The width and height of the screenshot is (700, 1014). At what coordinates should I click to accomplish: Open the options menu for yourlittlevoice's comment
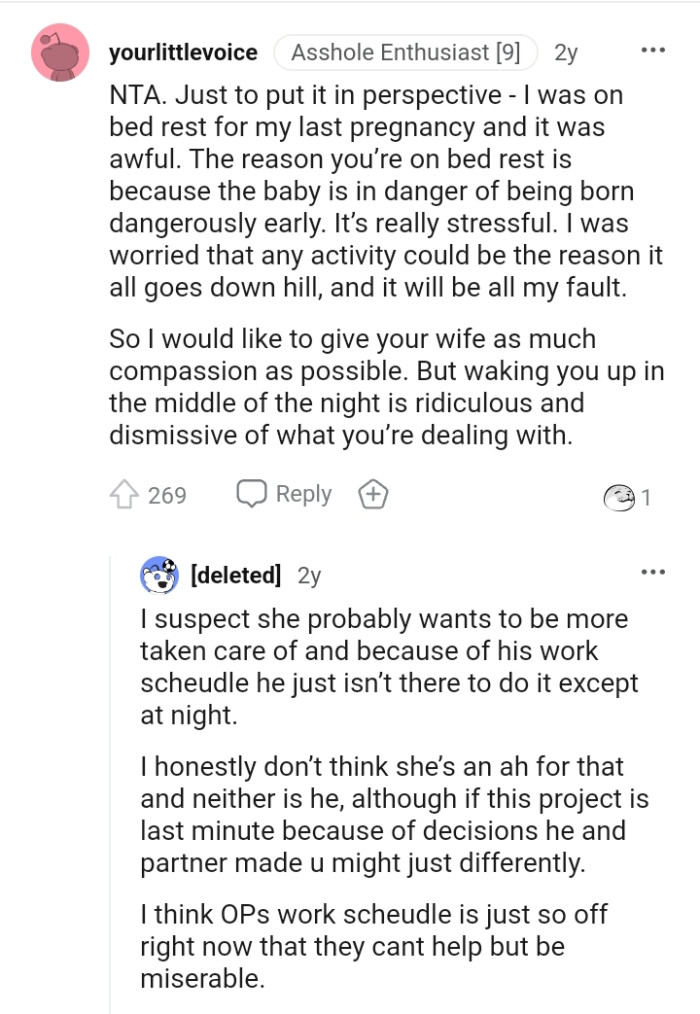(x=652, y=50)
